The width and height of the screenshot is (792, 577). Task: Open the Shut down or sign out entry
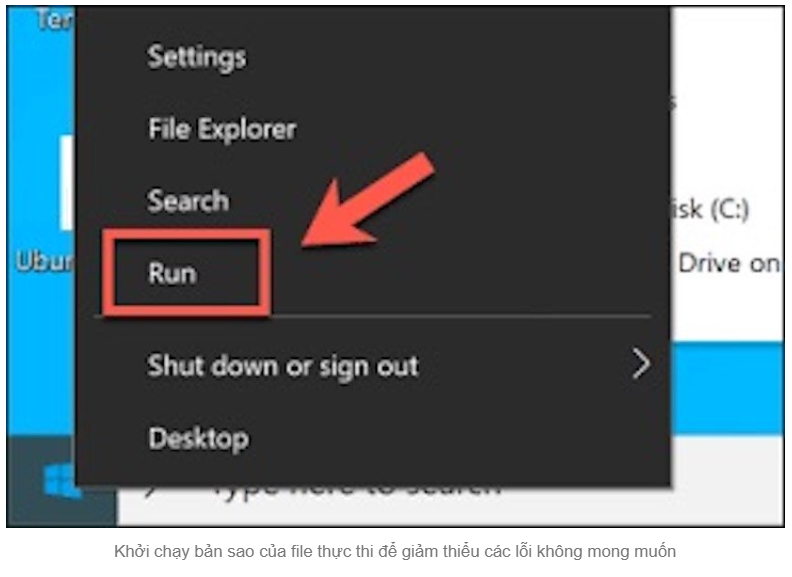pyautogui.click(x=283, y=366)
